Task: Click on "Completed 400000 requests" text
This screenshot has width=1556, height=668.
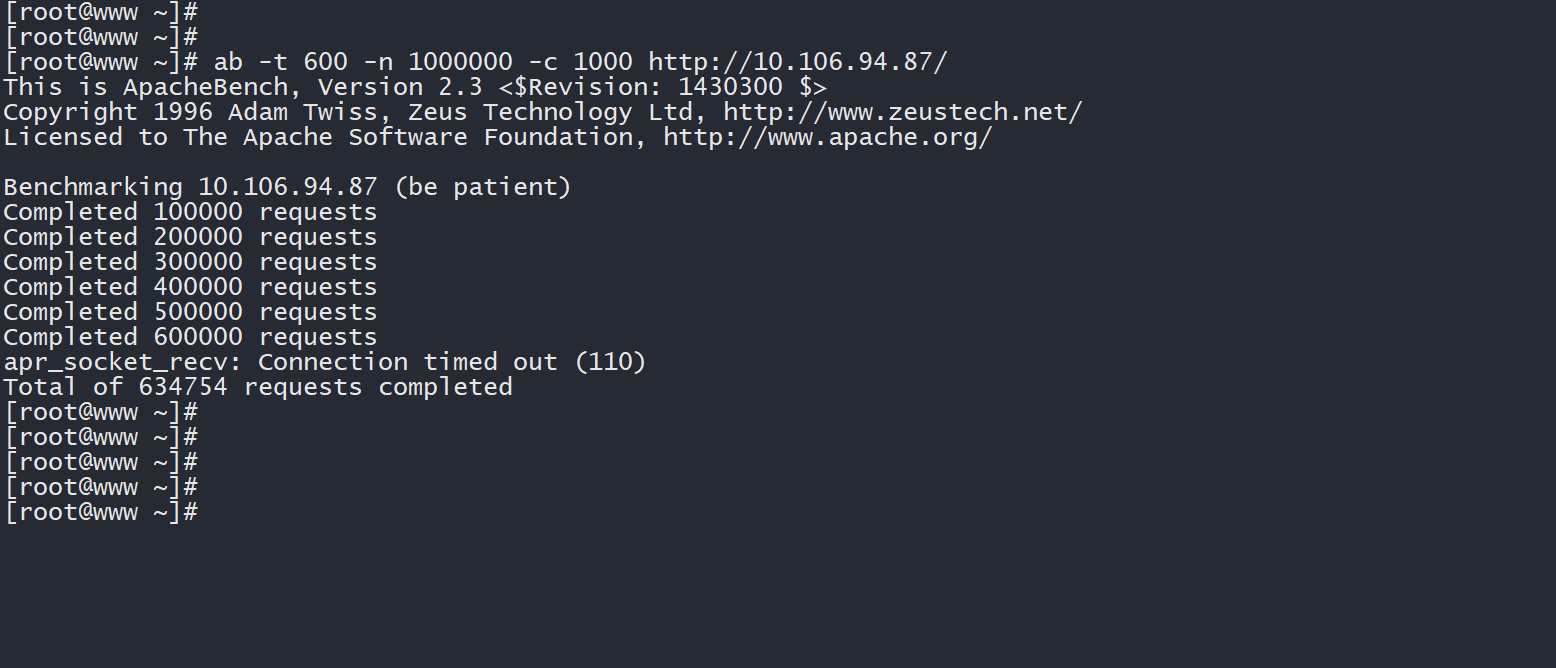Action: (190, 287)
